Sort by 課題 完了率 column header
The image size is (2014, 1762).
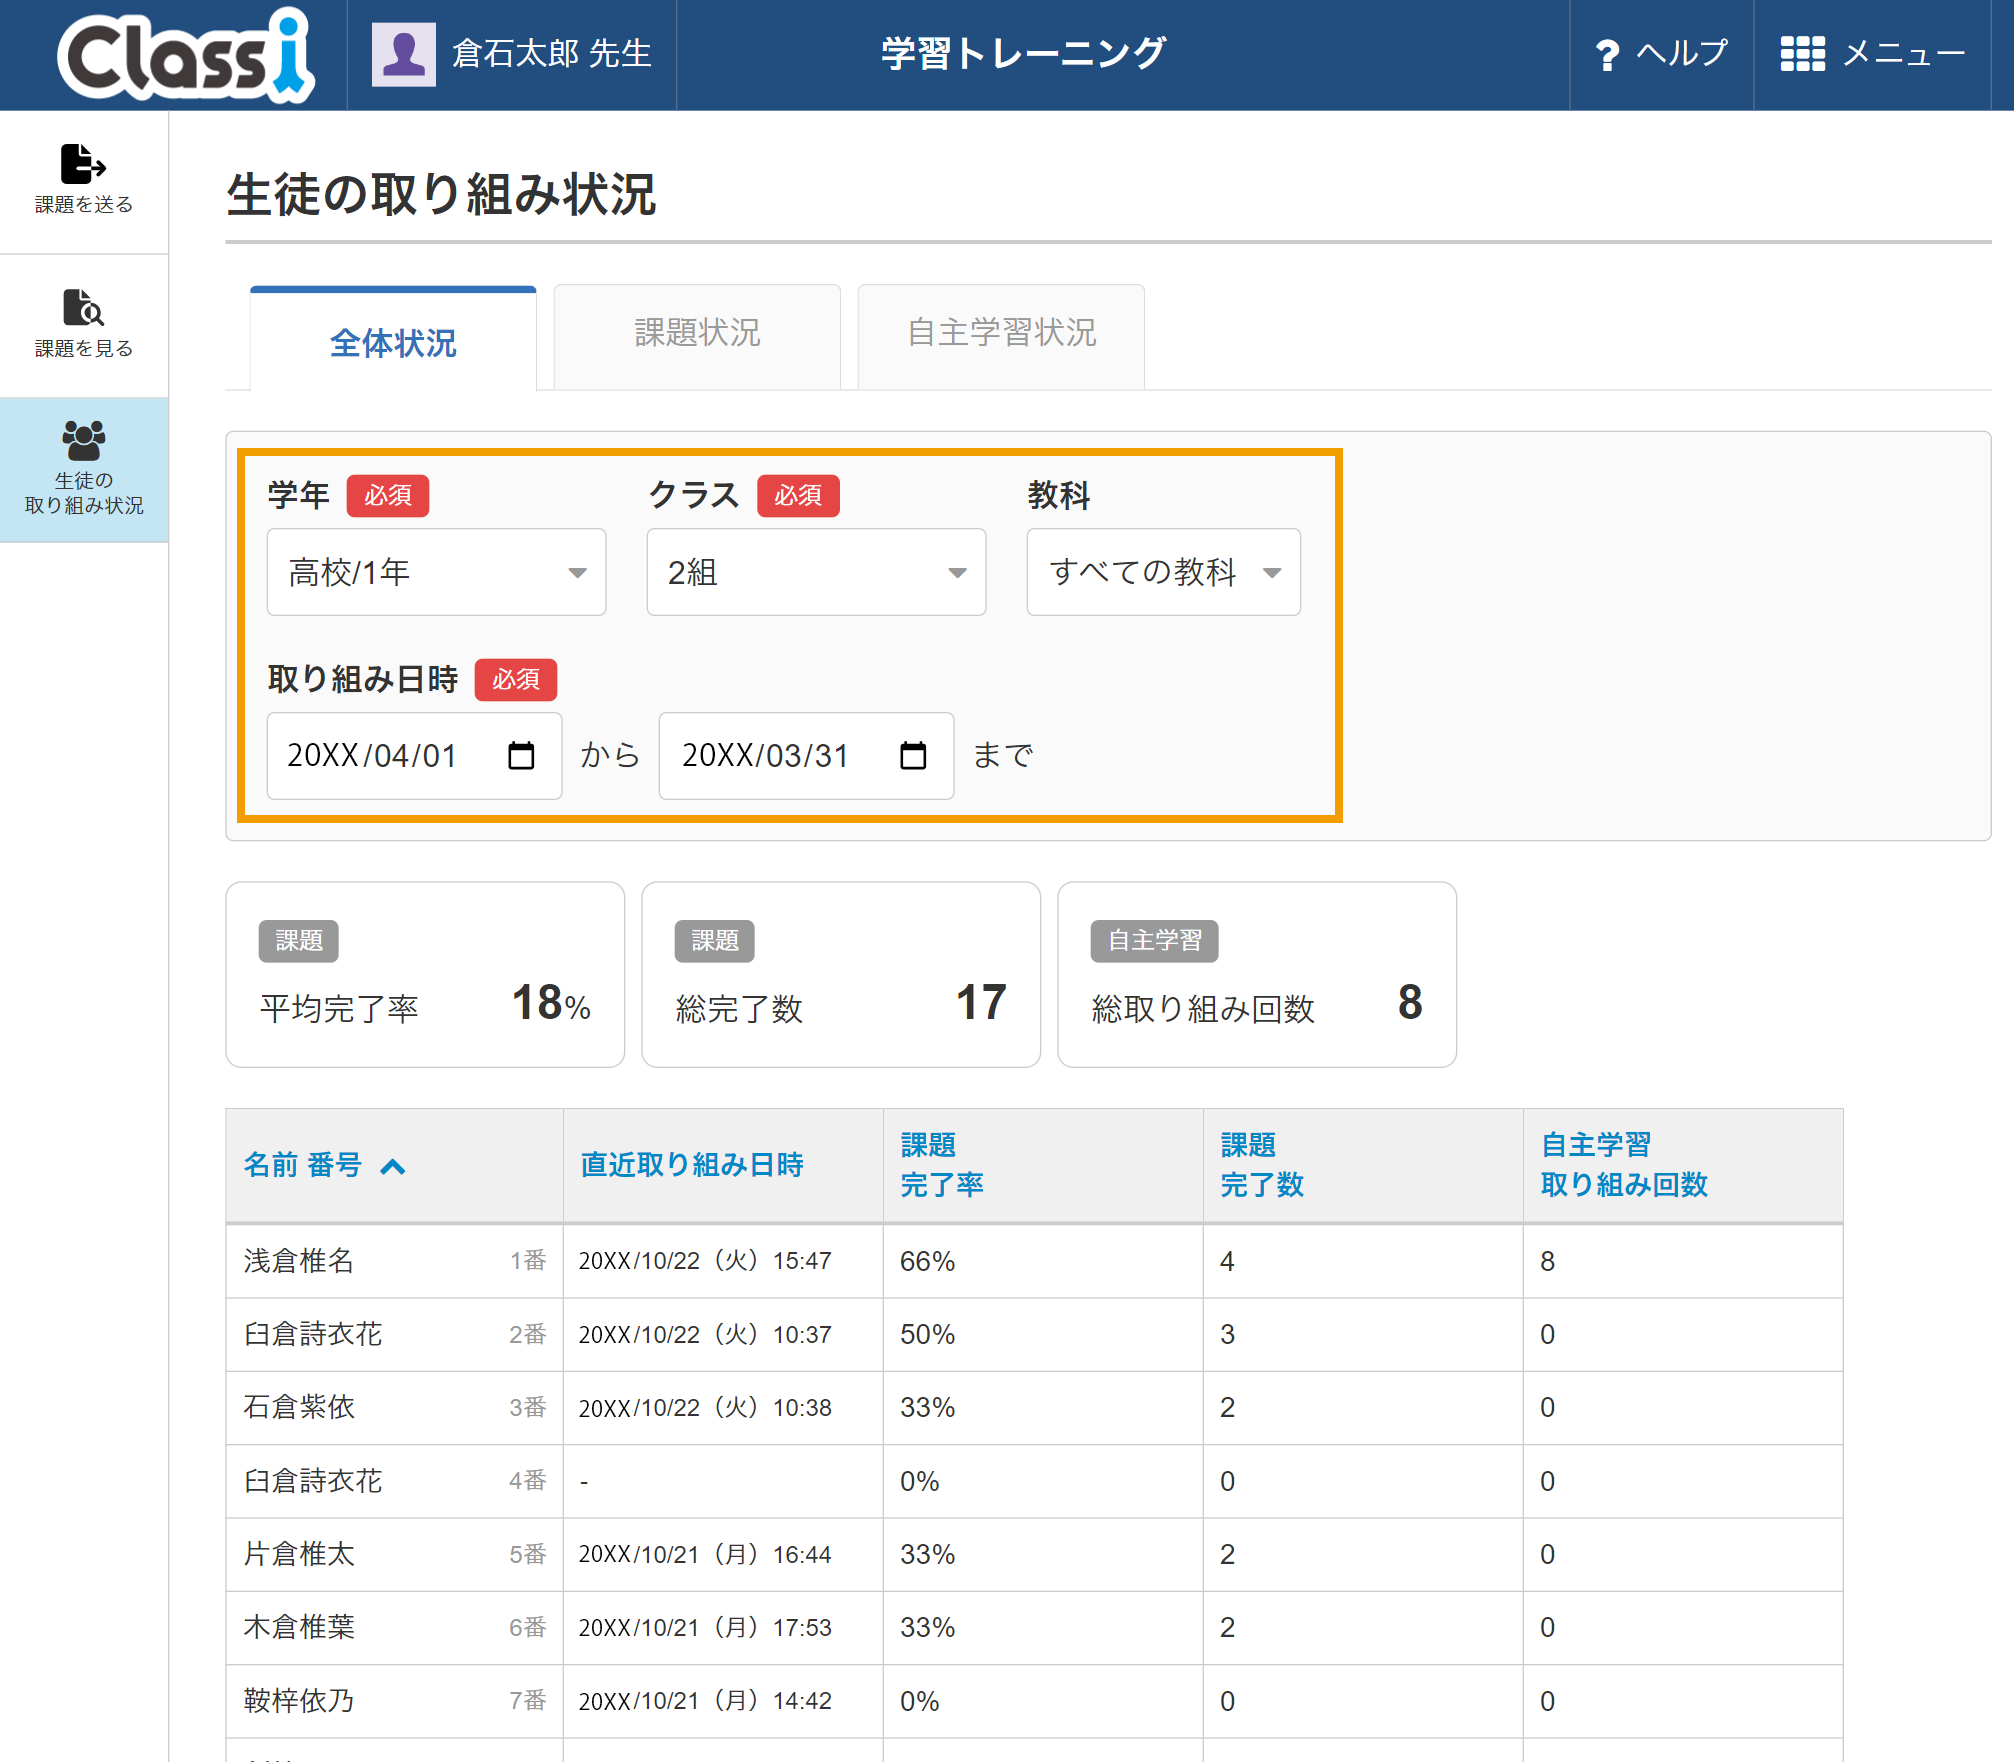(942, 1165)
